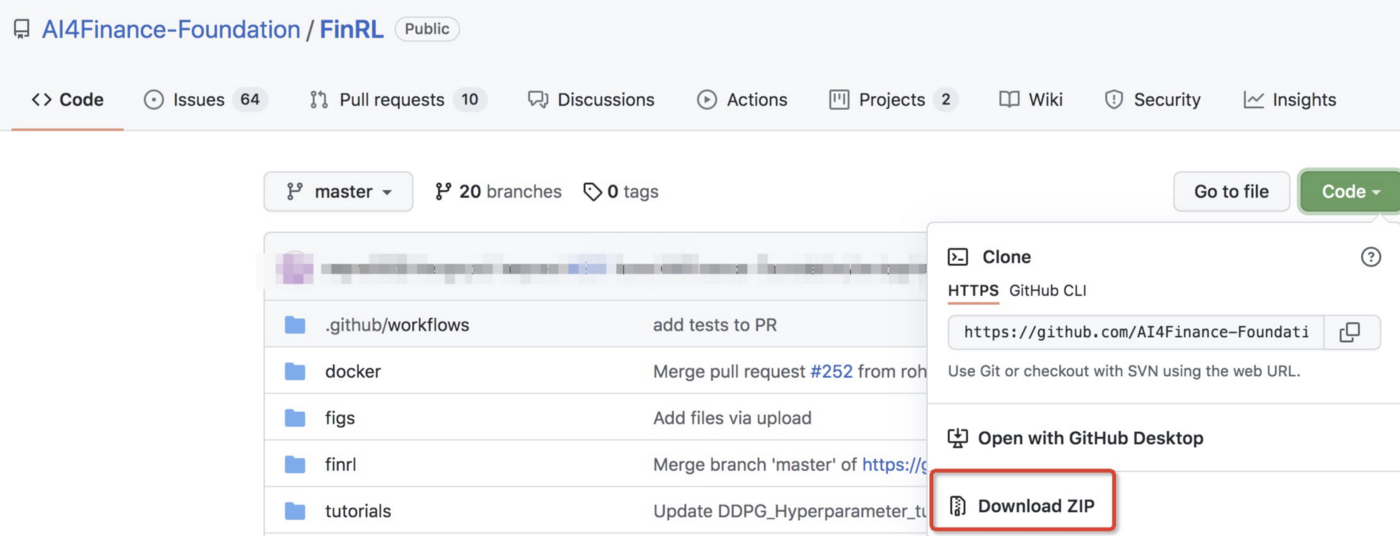Click the clone URL text field
The height and width of the screenshot is (536, 1400).
(x=1136, y=332)
